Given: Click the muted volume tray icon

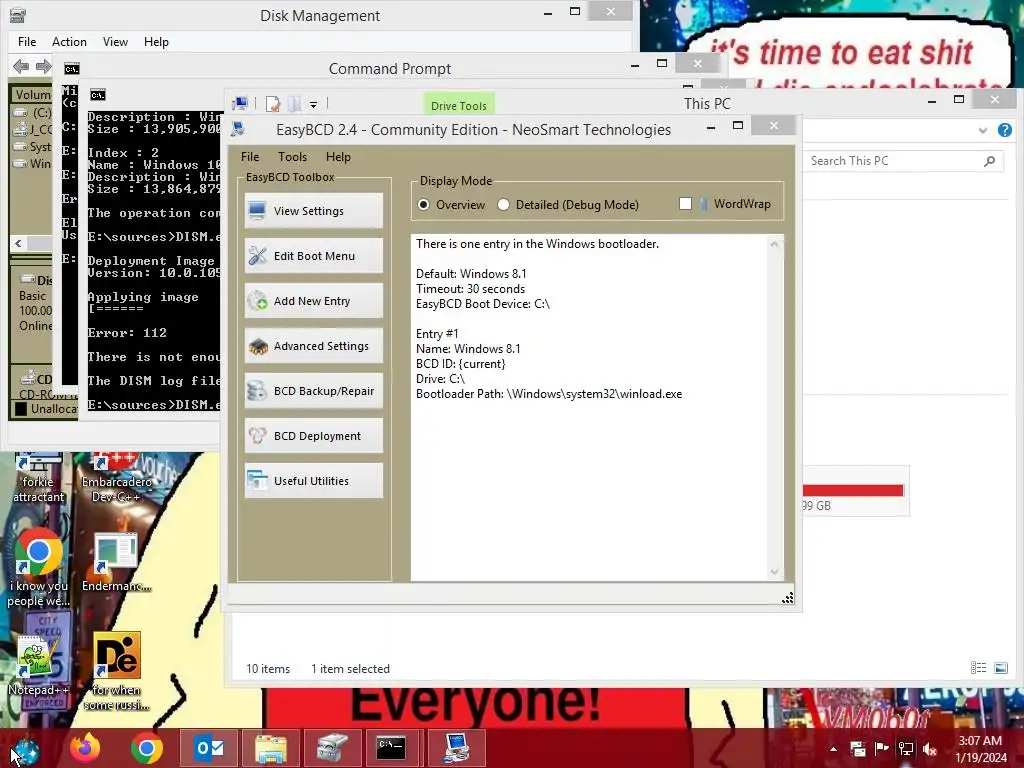Looking at the screenshot, I should [x=930, y=749].
